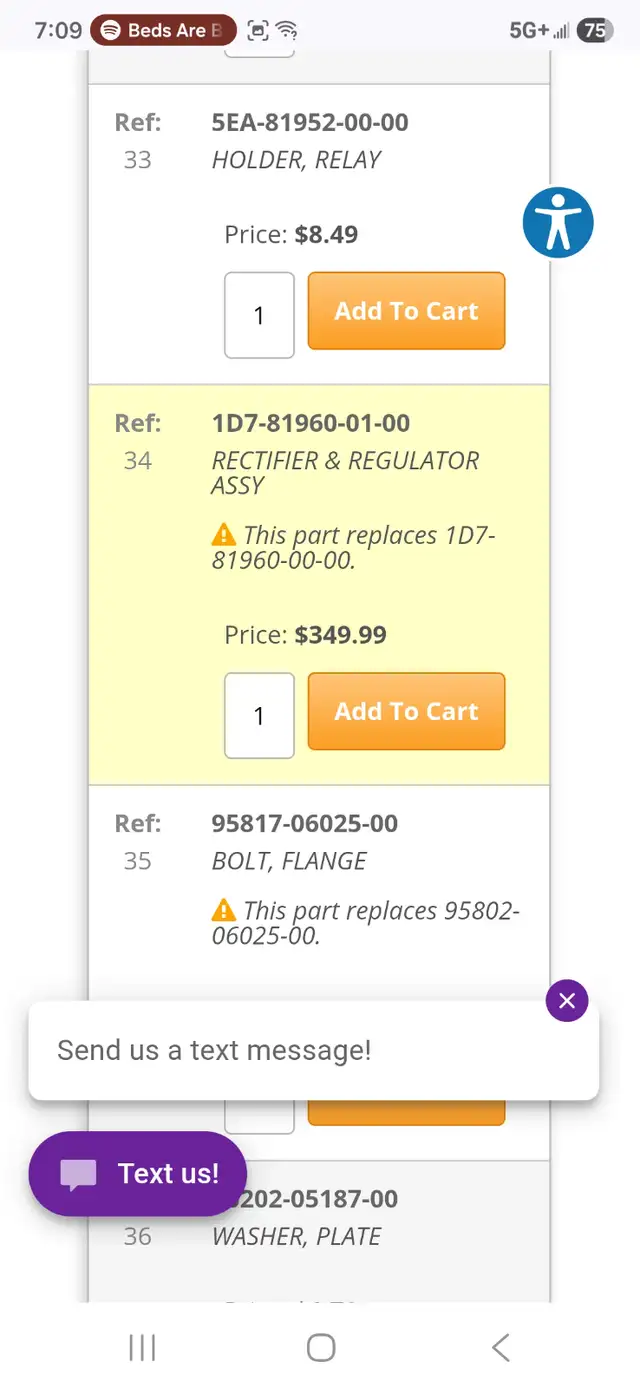640x1388 pixels.
Task: Open part number 1D7-81960-01-00
Action: click(x=311, y=423)
